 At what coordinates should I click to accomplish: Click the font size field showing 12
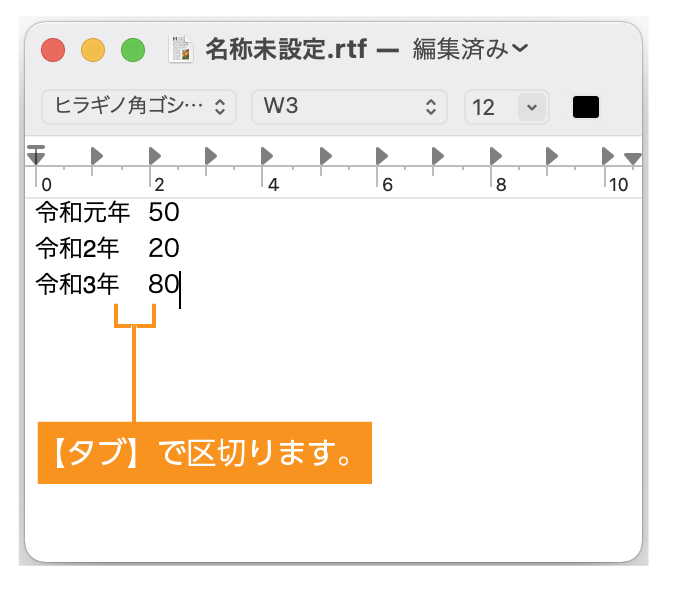(491, 107)
